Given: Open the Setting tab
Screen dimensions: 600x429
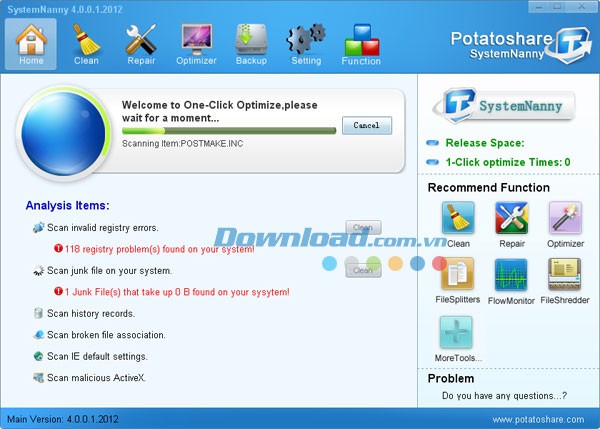Looking at the screenshot, I should [306, 44].
